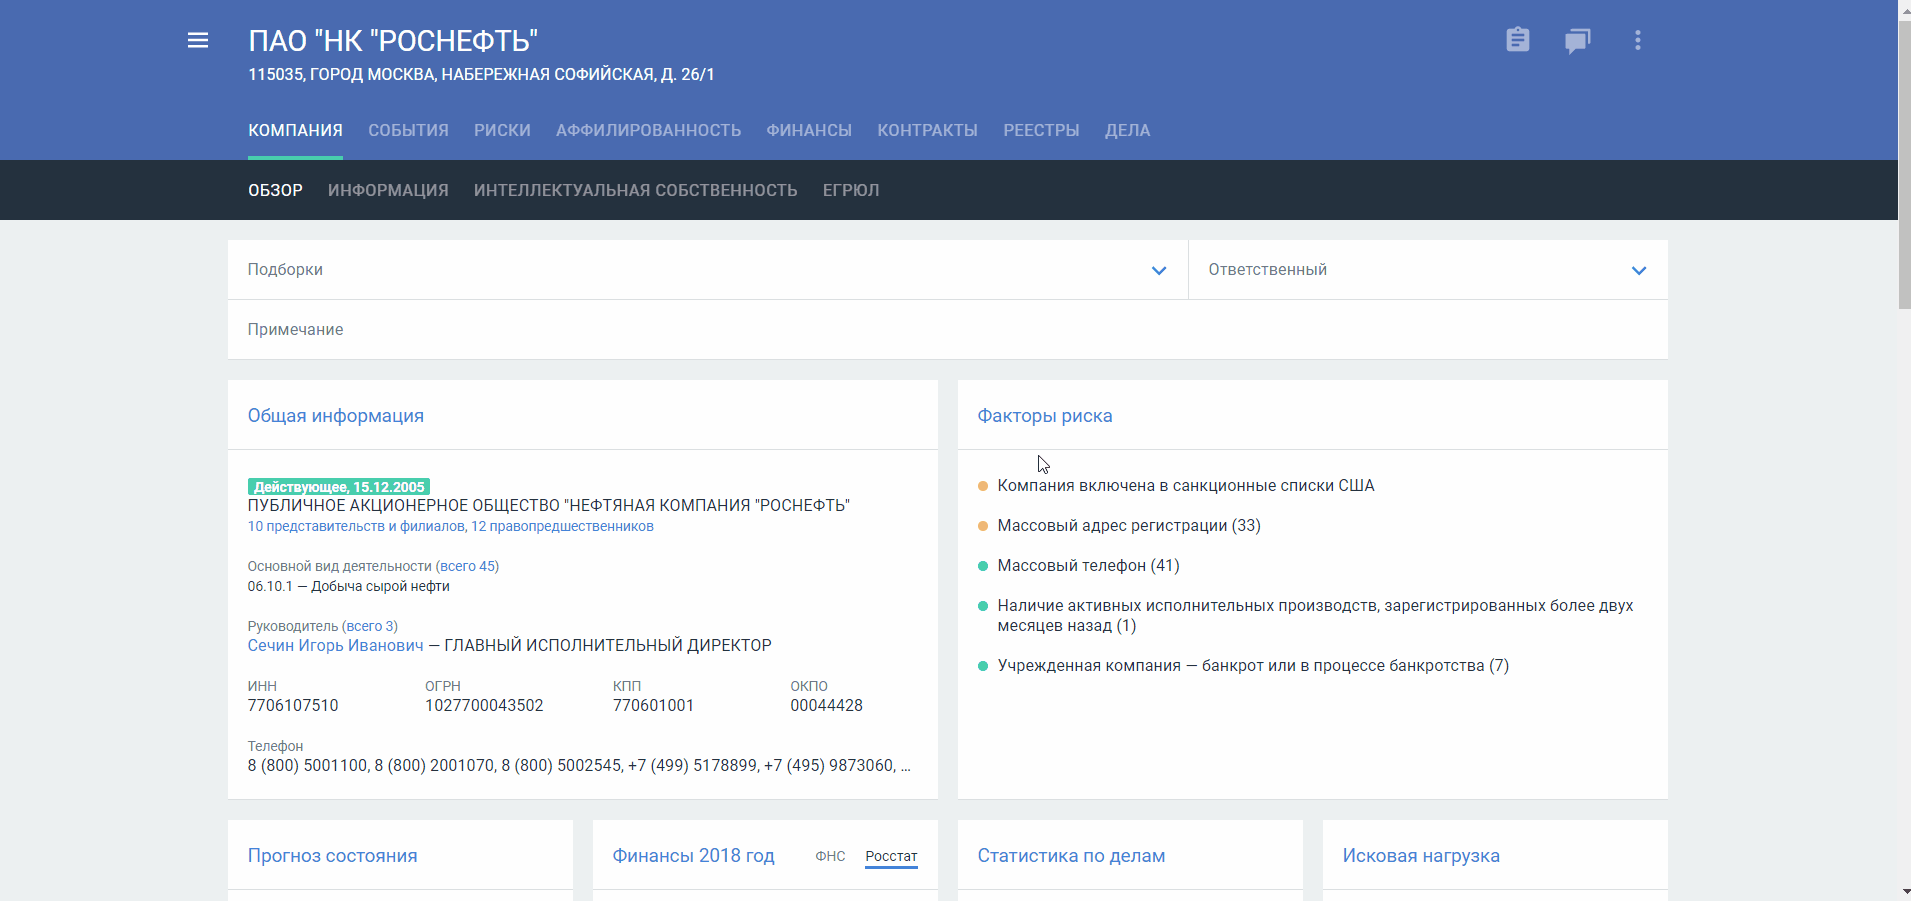
Task: Open ИНТЕЛЛЕКТУАЛЬНАЯ СОБСТВЕННОСТЬ sub-tab
Action: click(x=635, y=190)
